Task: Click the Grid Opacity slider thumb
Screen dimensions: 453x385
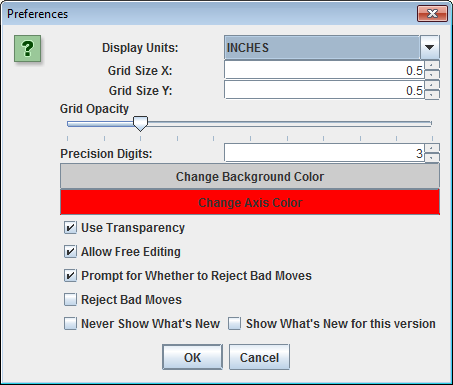Action: click(x=140, y=124)
